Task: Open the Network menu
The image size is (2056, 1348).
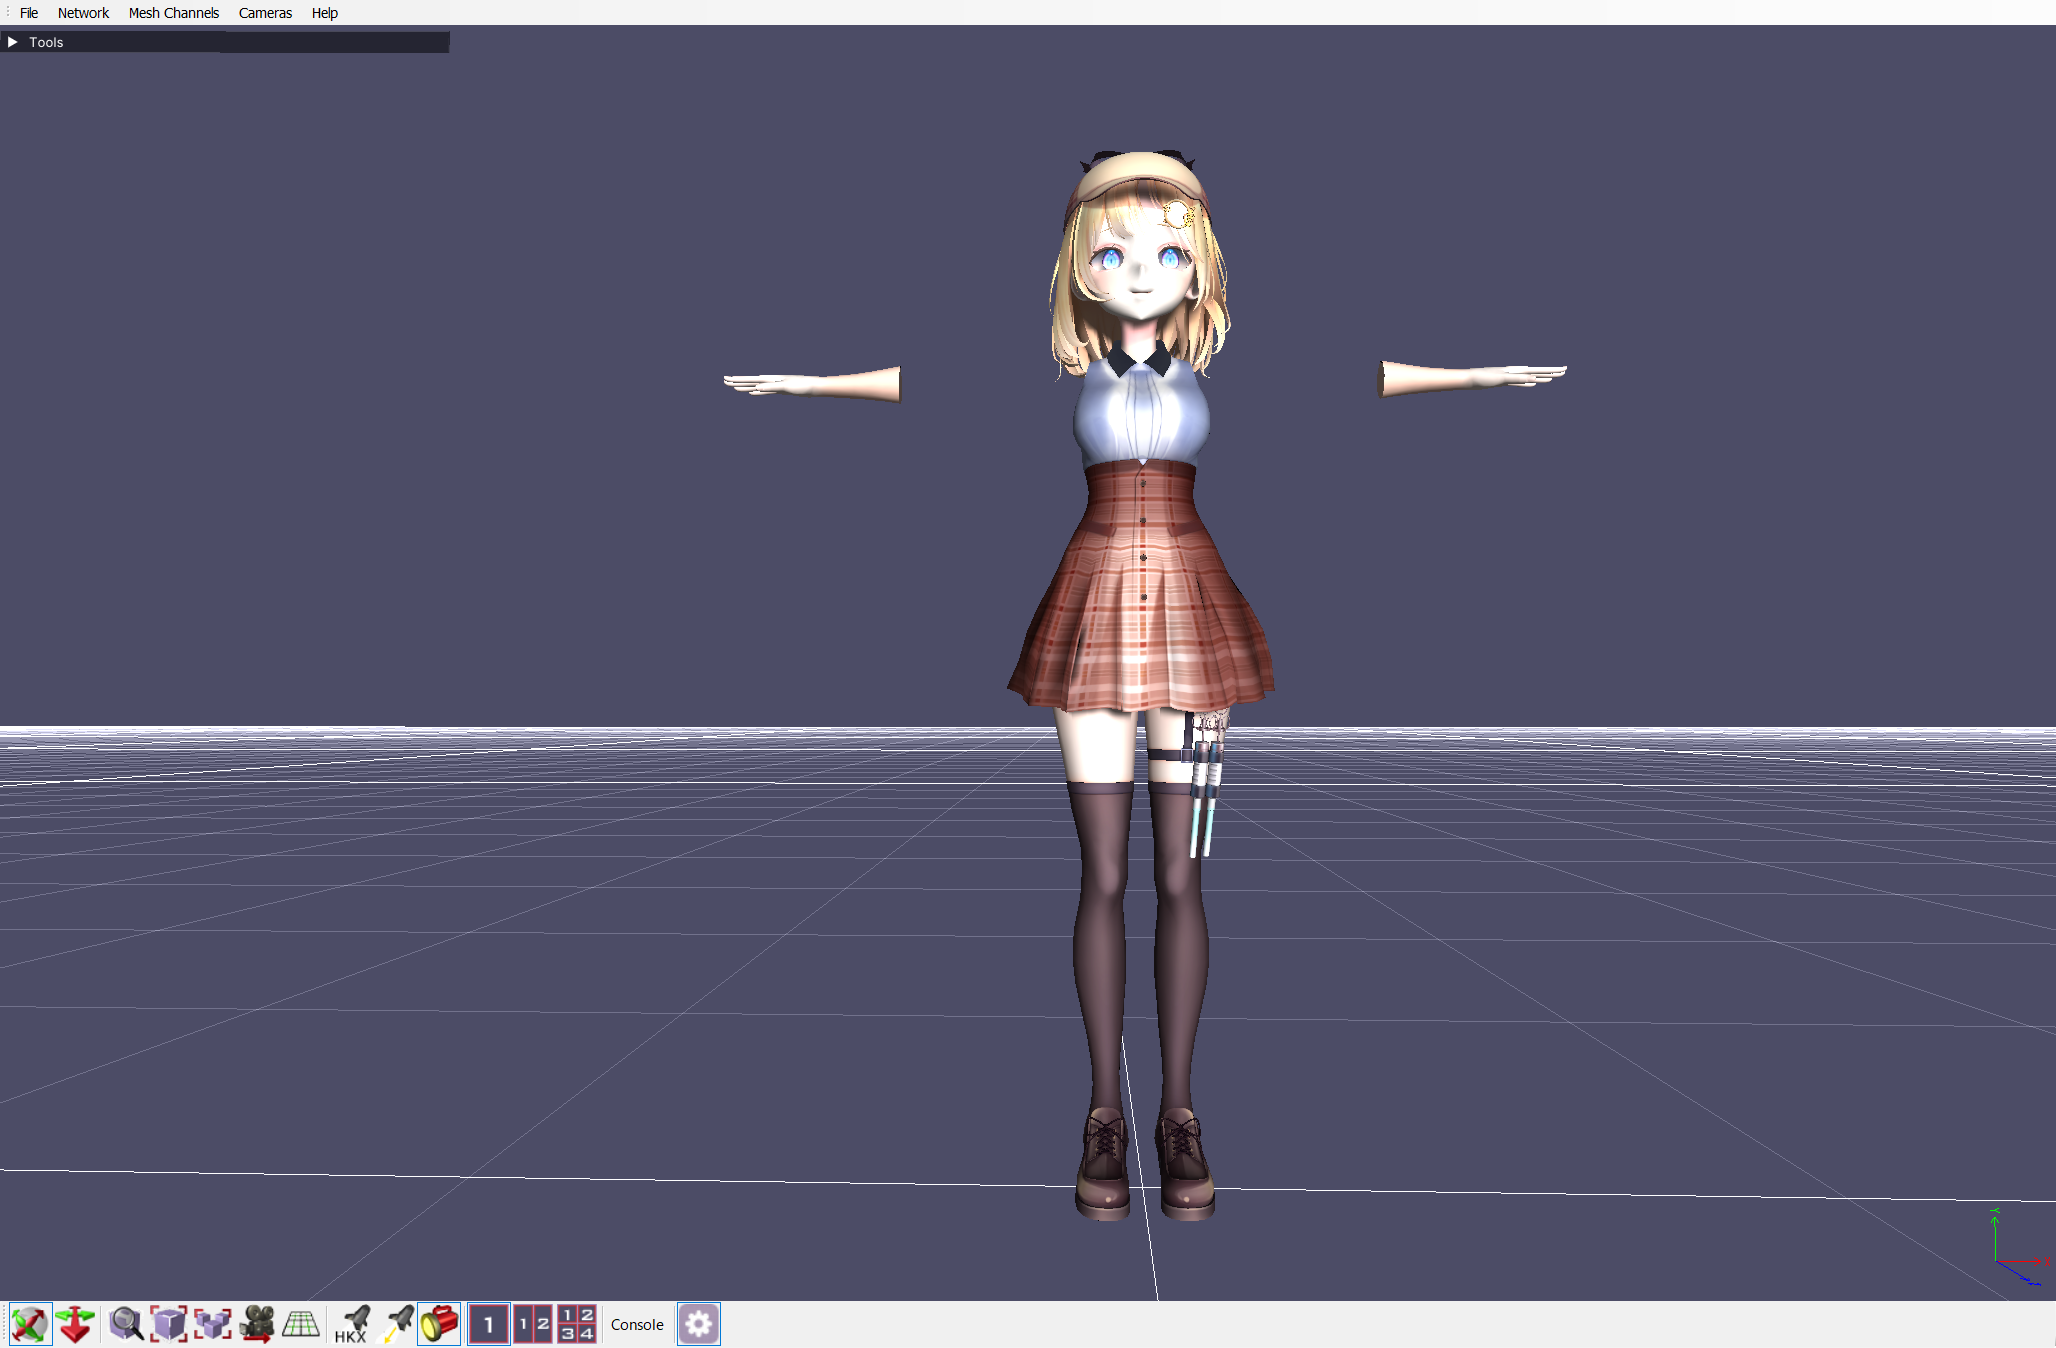Action: coord(83,13)
